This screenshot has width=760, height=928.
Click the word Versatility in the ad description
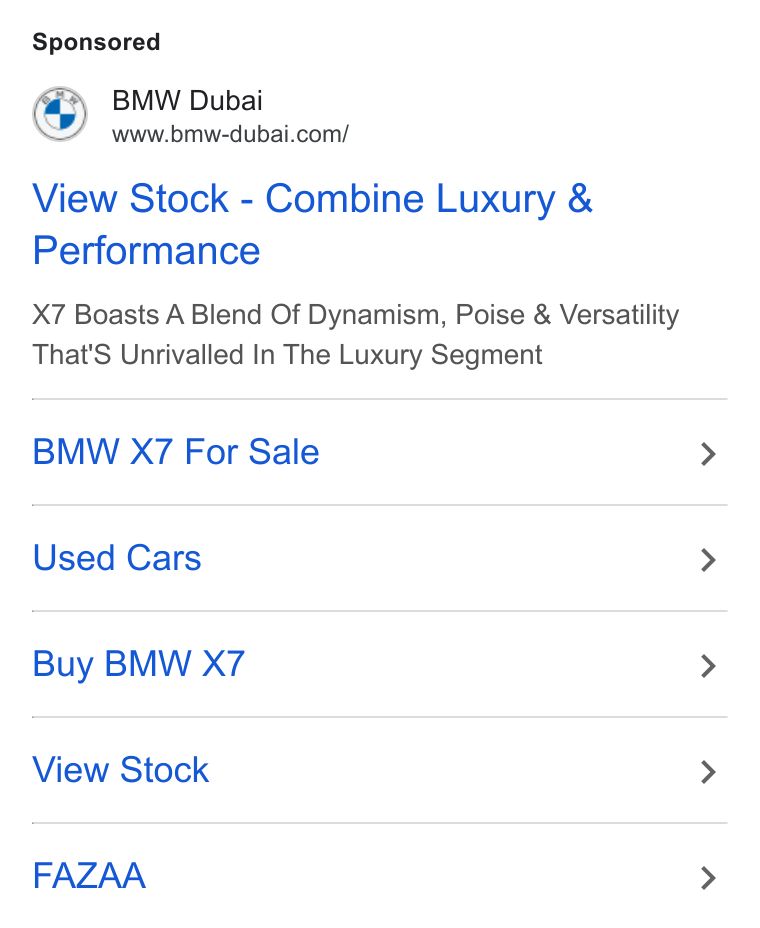click(619, 315)
